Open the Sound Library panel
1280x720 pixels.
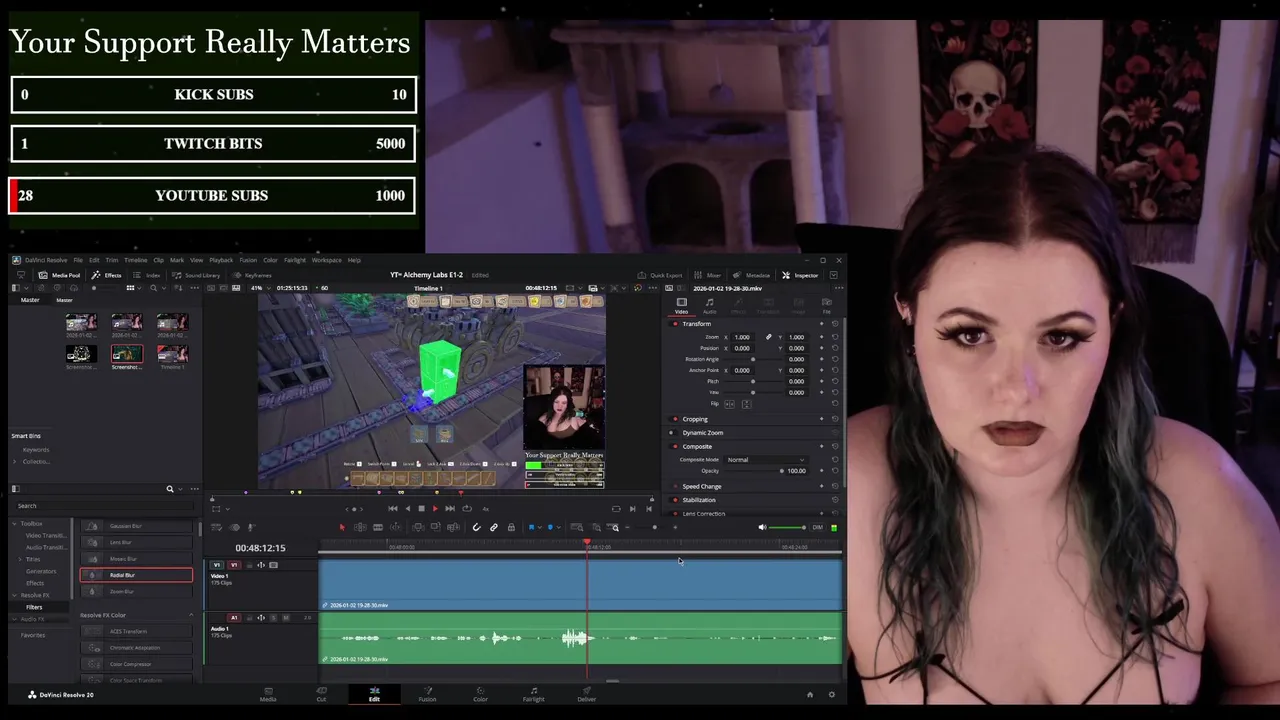(x=196, y=275)
